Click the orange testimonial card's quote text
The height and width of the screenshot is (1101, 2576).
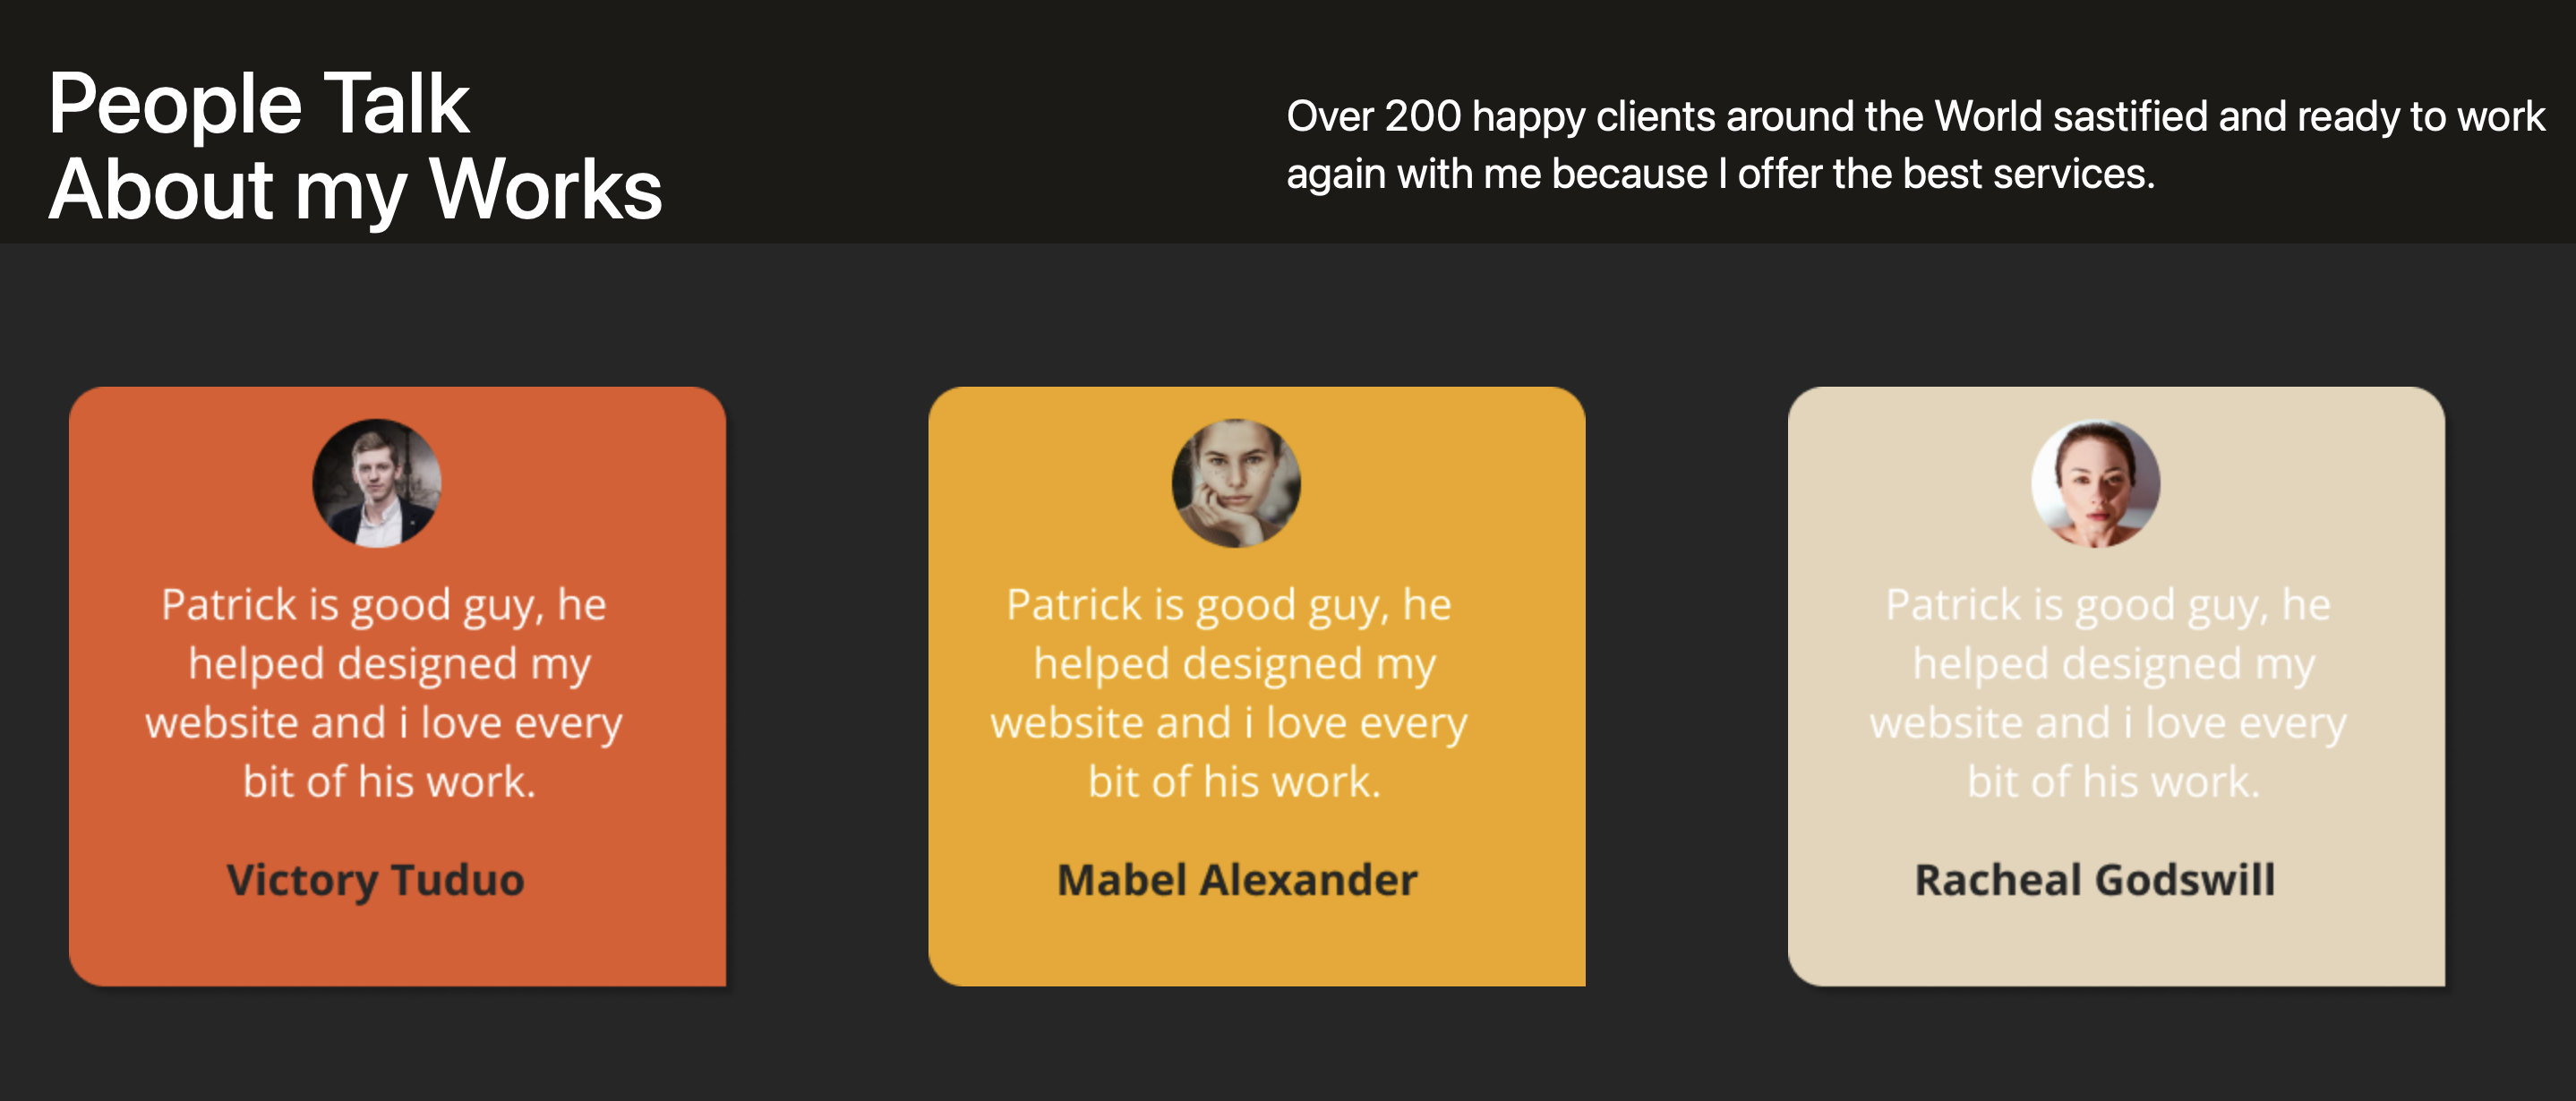coord(385,693)
